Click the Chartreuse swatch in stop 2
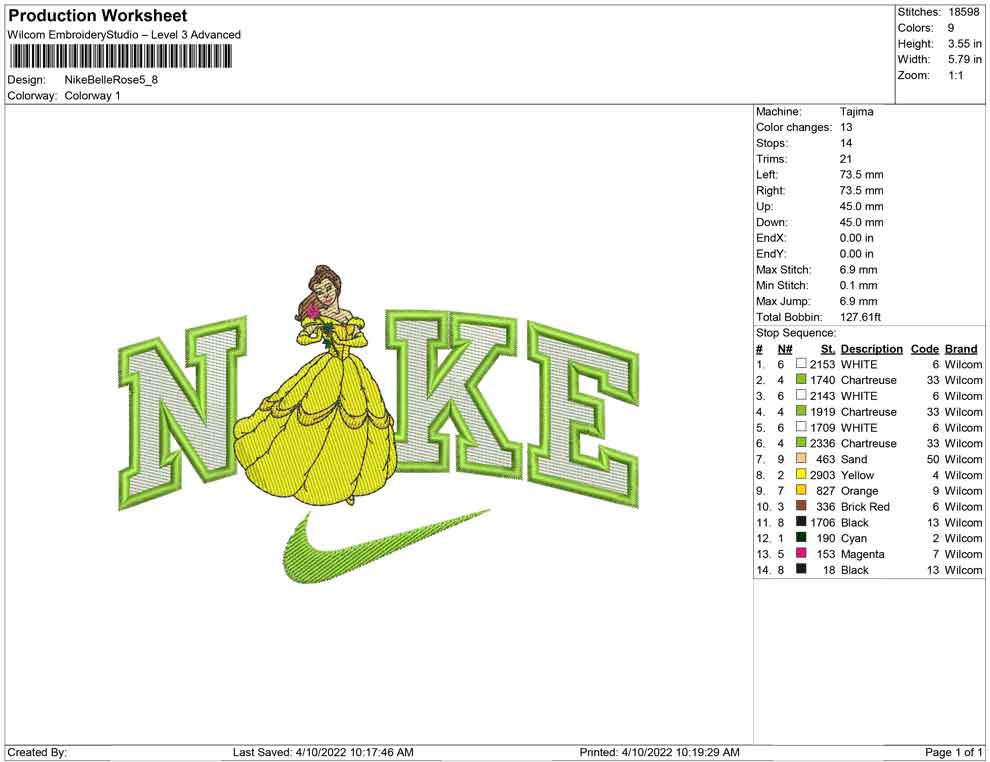The width and height of the screenshot is (990, 762). 801,379
